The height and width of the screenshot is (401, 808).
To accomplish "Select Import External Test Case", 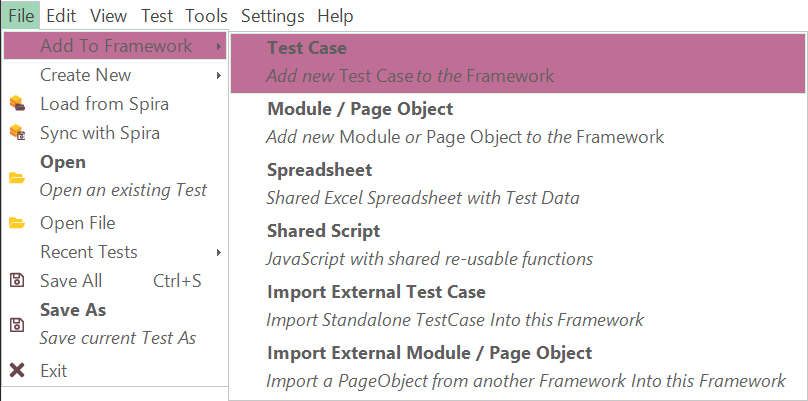I will [x=518, y=306].
